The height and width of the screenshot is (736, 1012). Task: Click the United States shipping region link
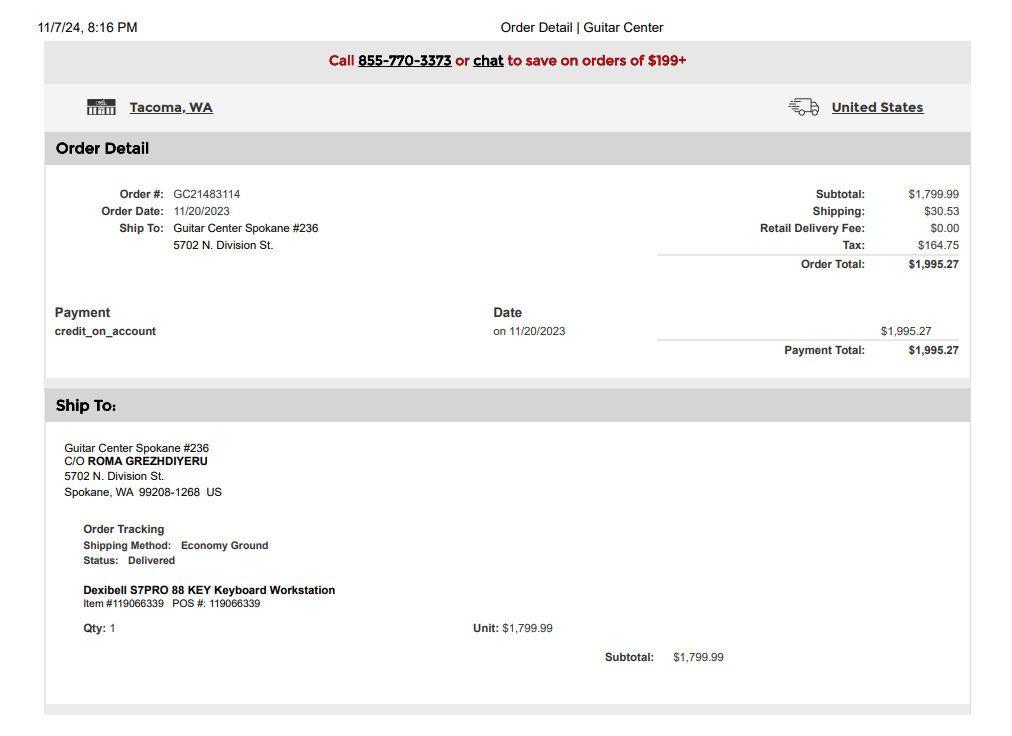coord(877,107)
